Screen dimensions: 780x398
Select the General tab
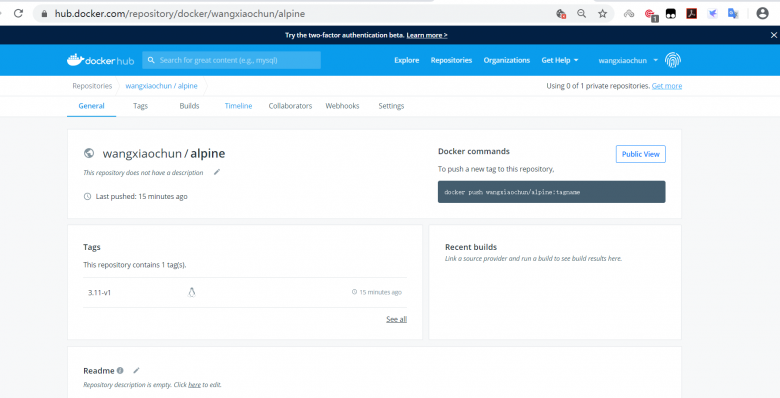point(92,106)
